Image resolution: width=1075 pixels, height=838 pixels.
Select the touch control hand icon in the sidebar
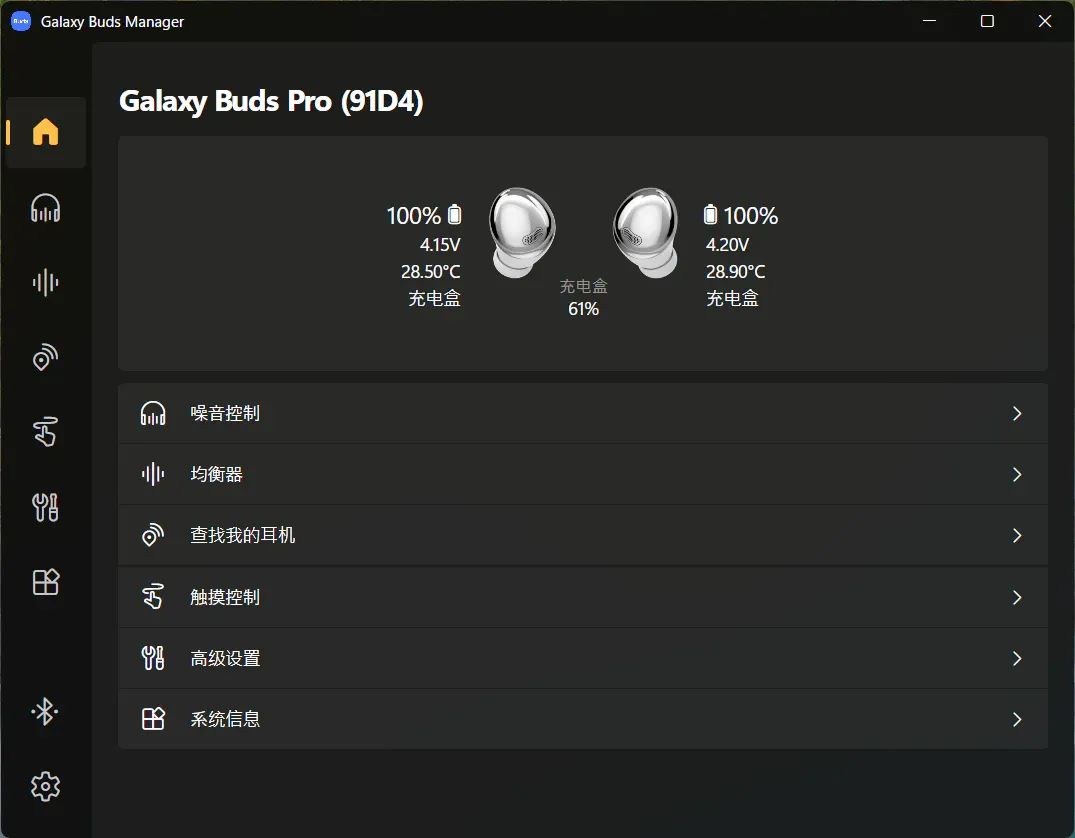click(45, 432)
